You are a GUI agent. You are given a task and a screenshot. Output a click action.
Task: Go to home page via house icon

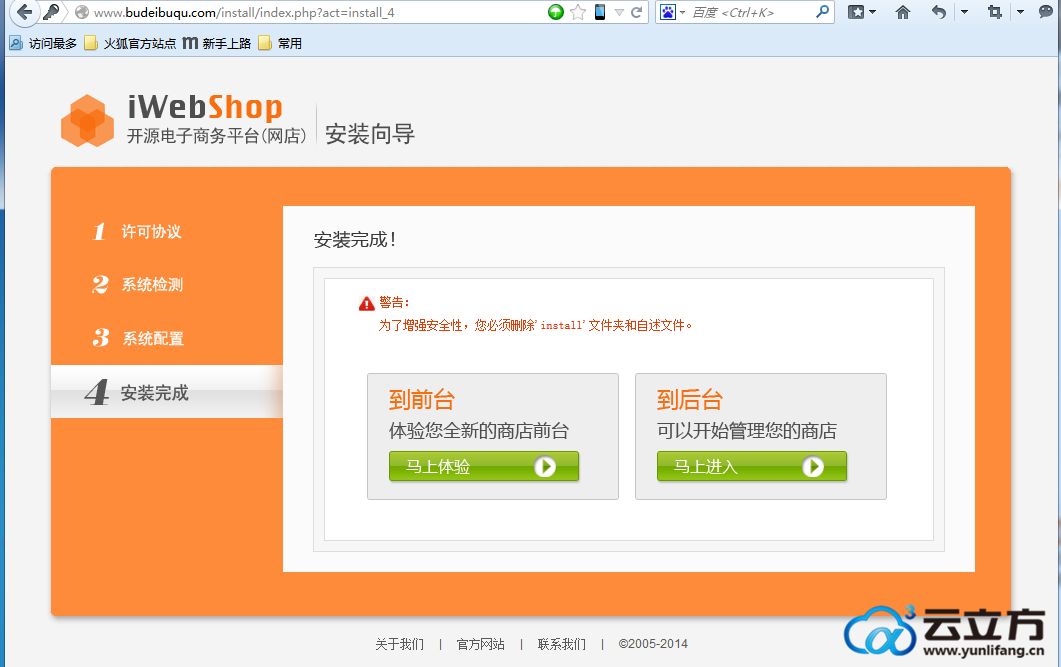[903, 12]
